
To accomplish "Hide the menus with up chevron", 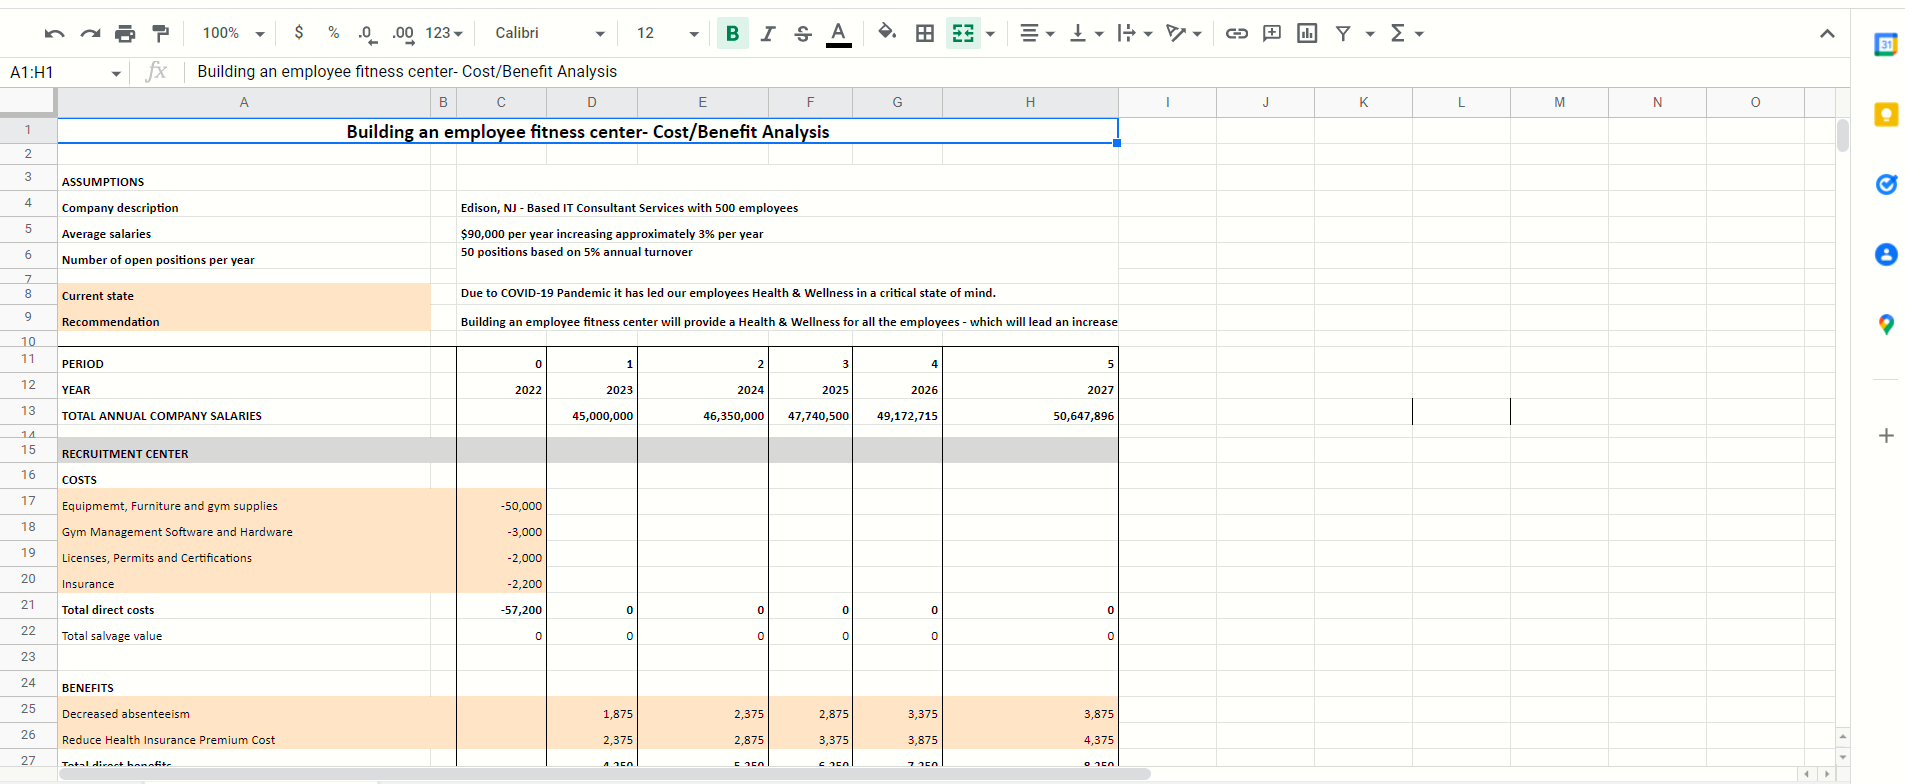I will click(1827, 33).
